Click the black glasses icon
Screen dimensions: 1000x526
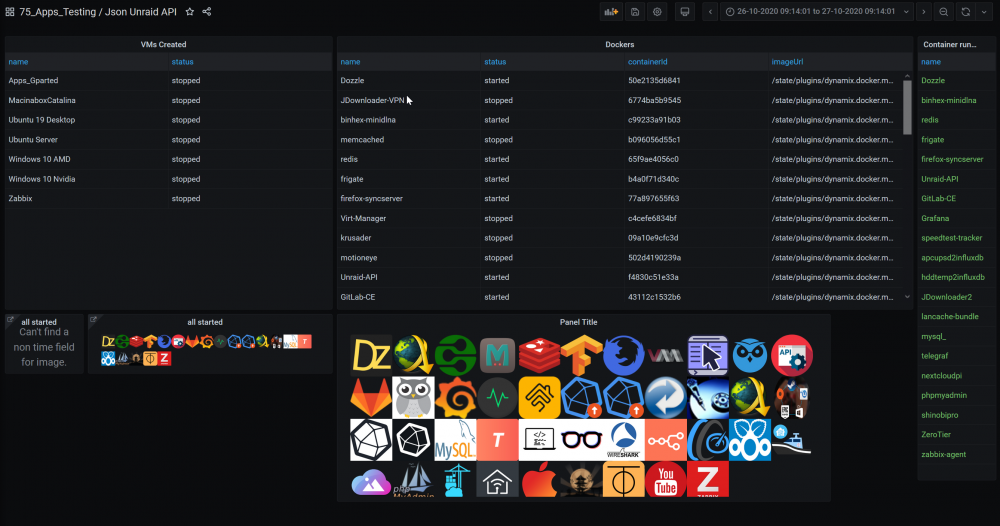(x=581, y=440)
